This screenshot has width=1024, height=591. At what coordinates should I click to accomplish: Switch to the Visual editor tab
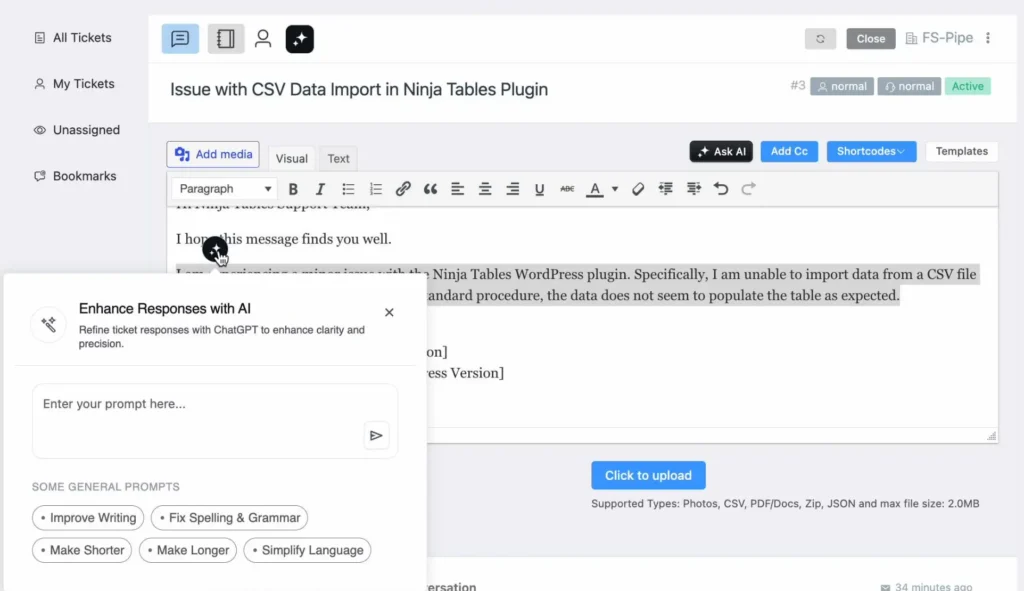291,158
